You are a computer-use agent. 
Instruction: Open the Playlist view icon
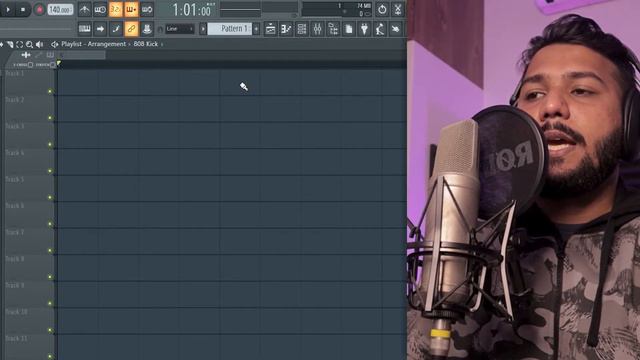click(x=270, y=29)
